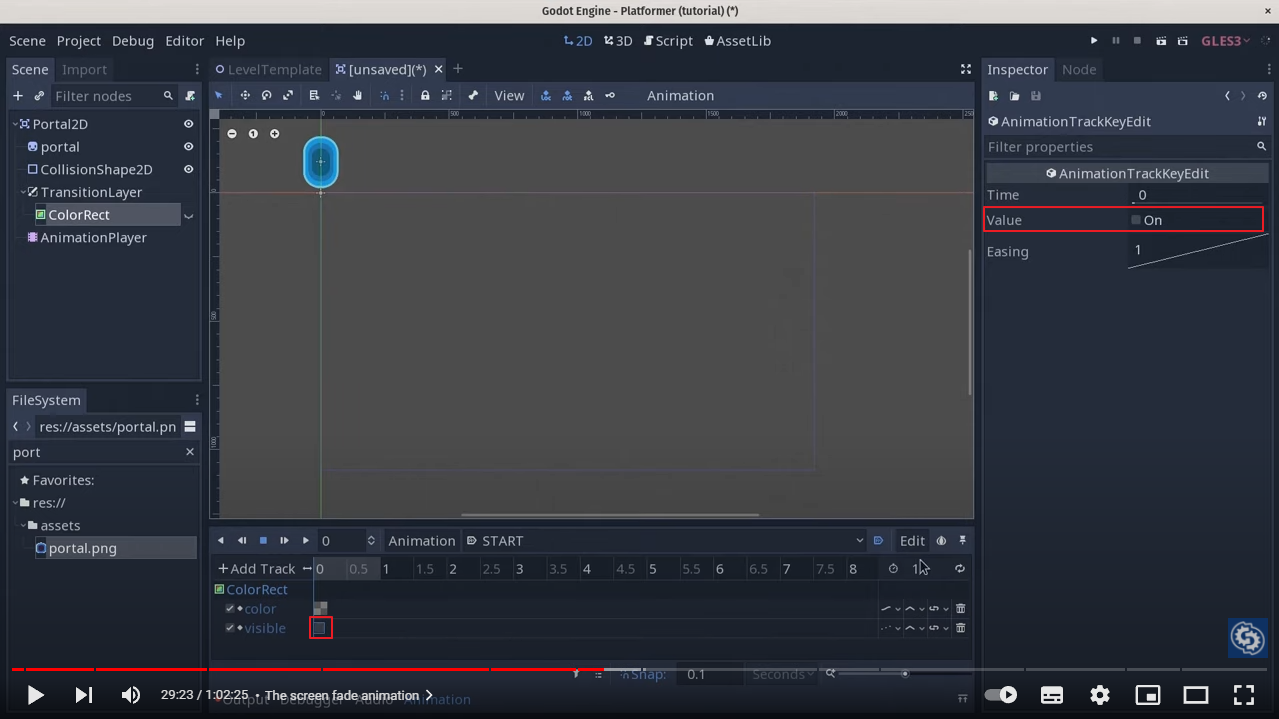
Task: Open the START animation dropdown
Action: click(x=664, y=540)
